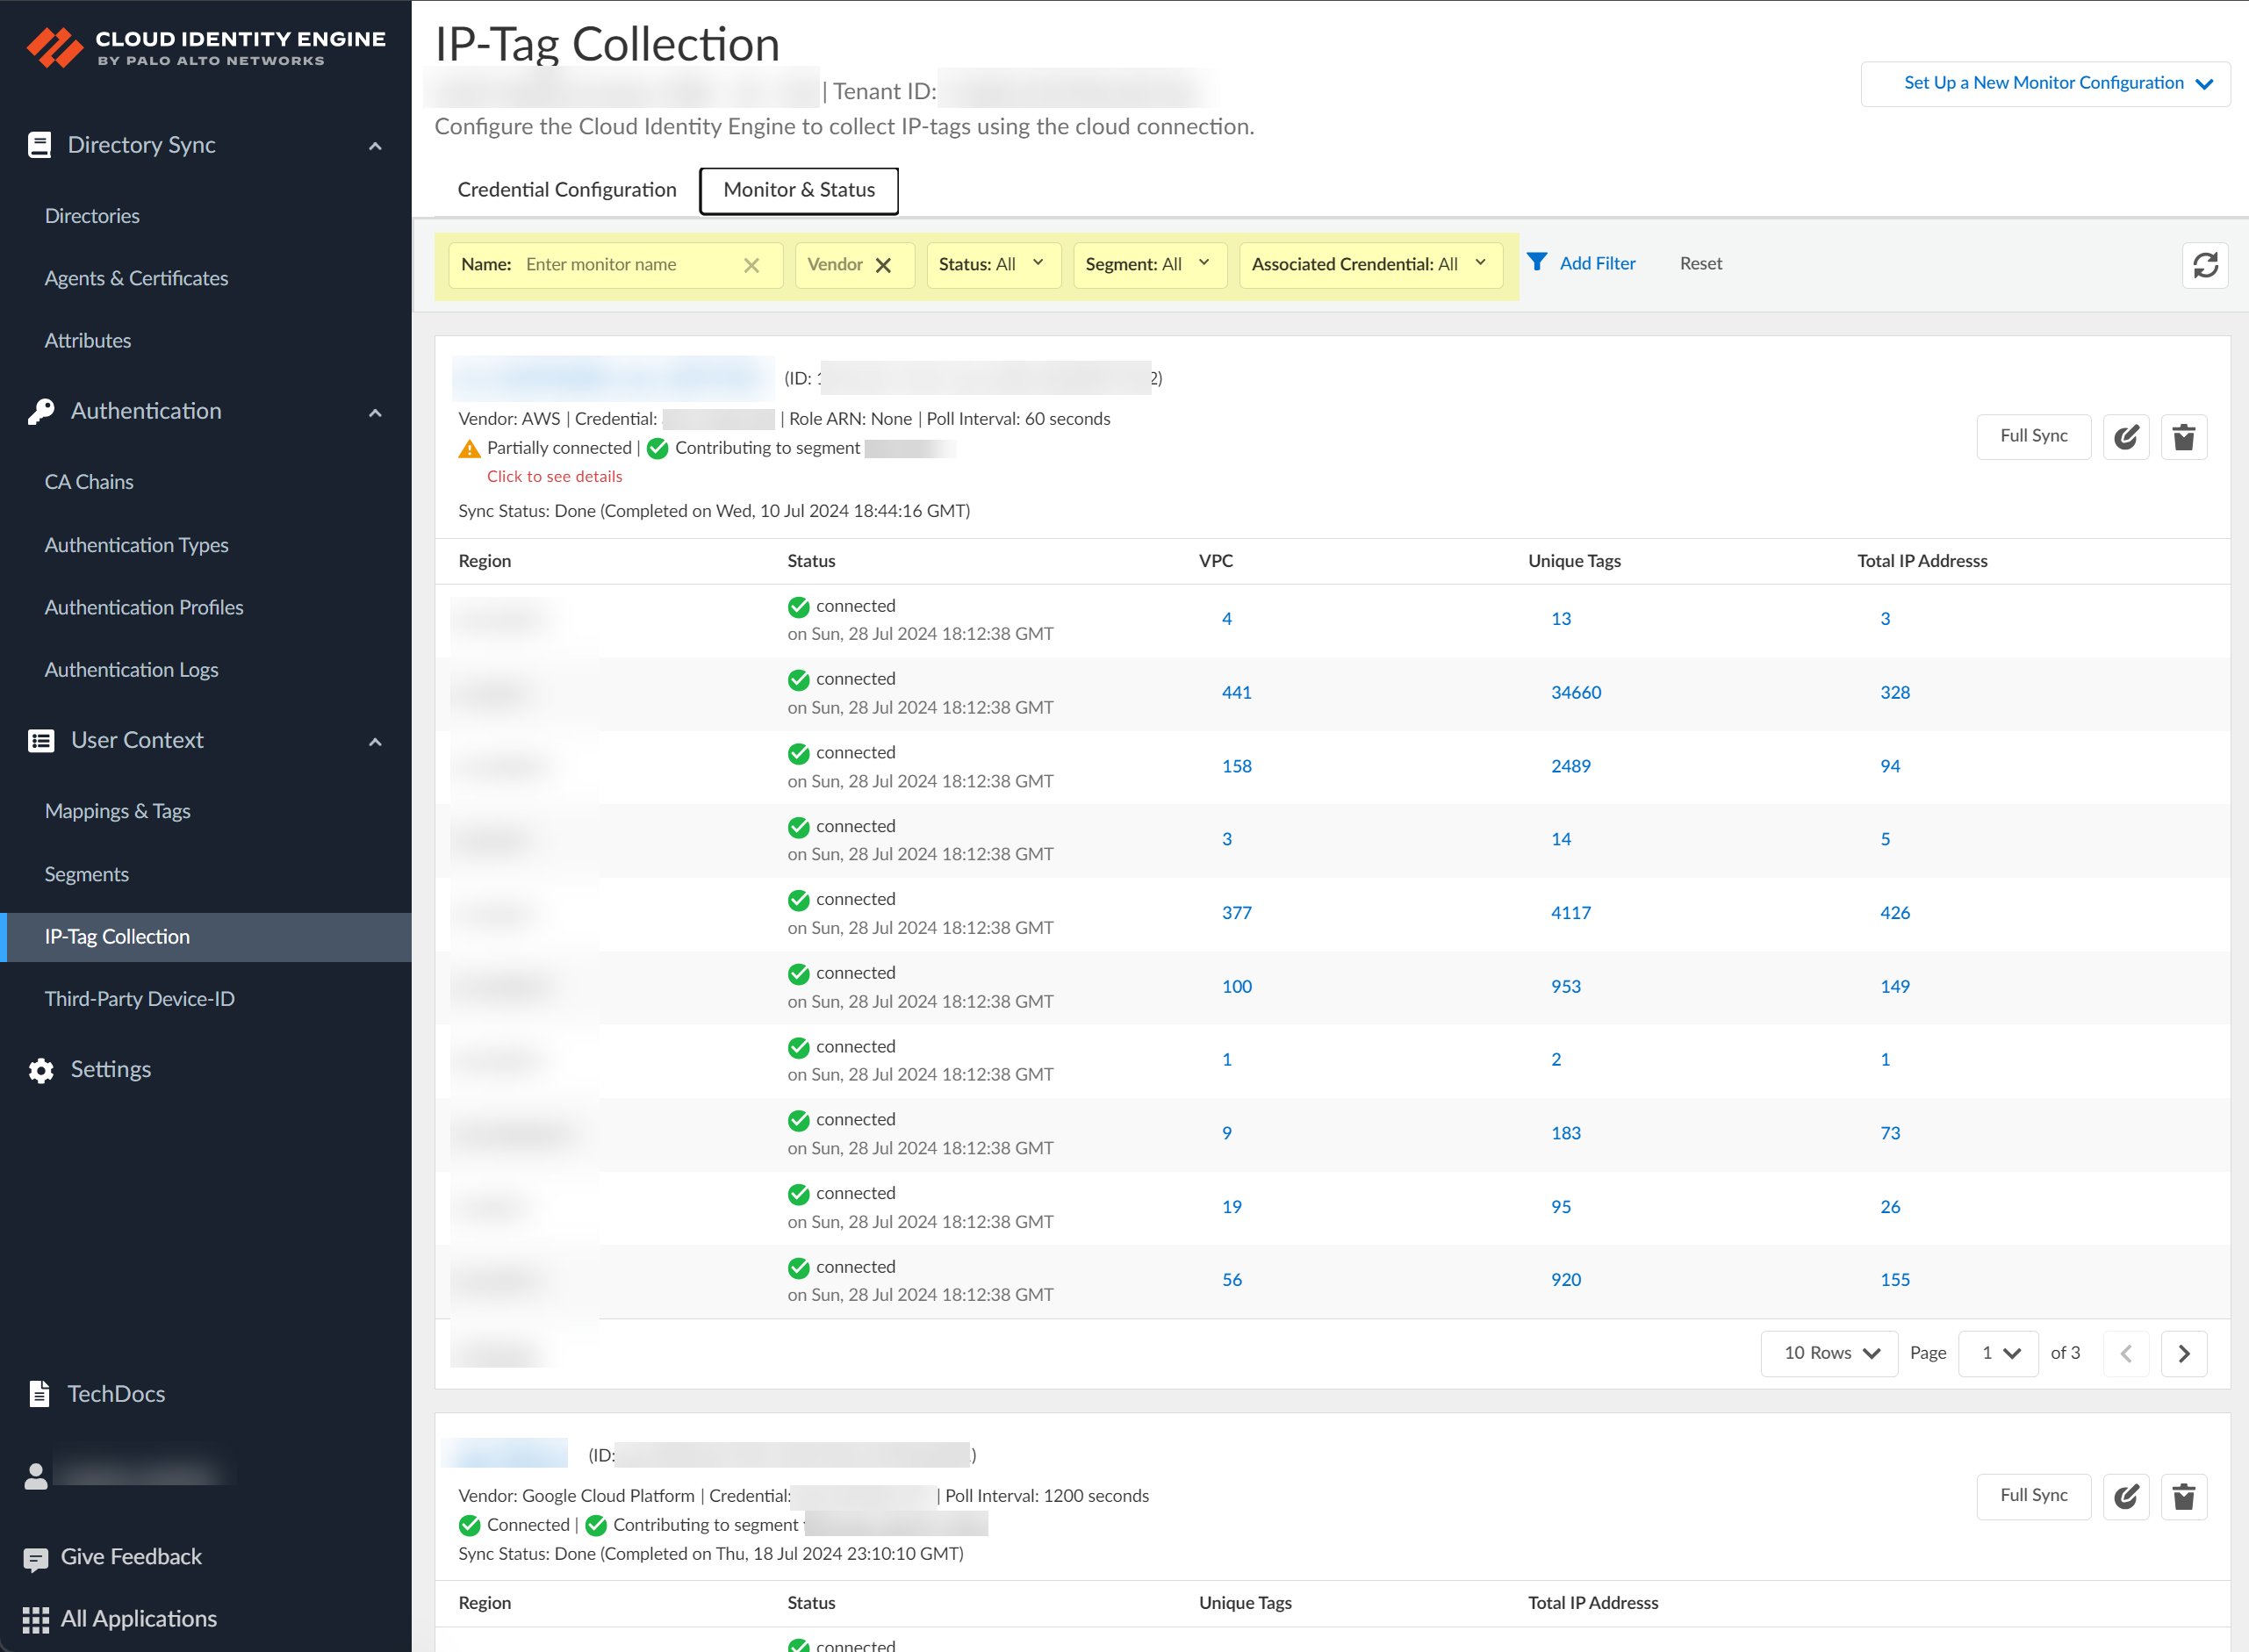Click the 'Click to see details' link
The image size is (2249, 1652).
(554, 477)
